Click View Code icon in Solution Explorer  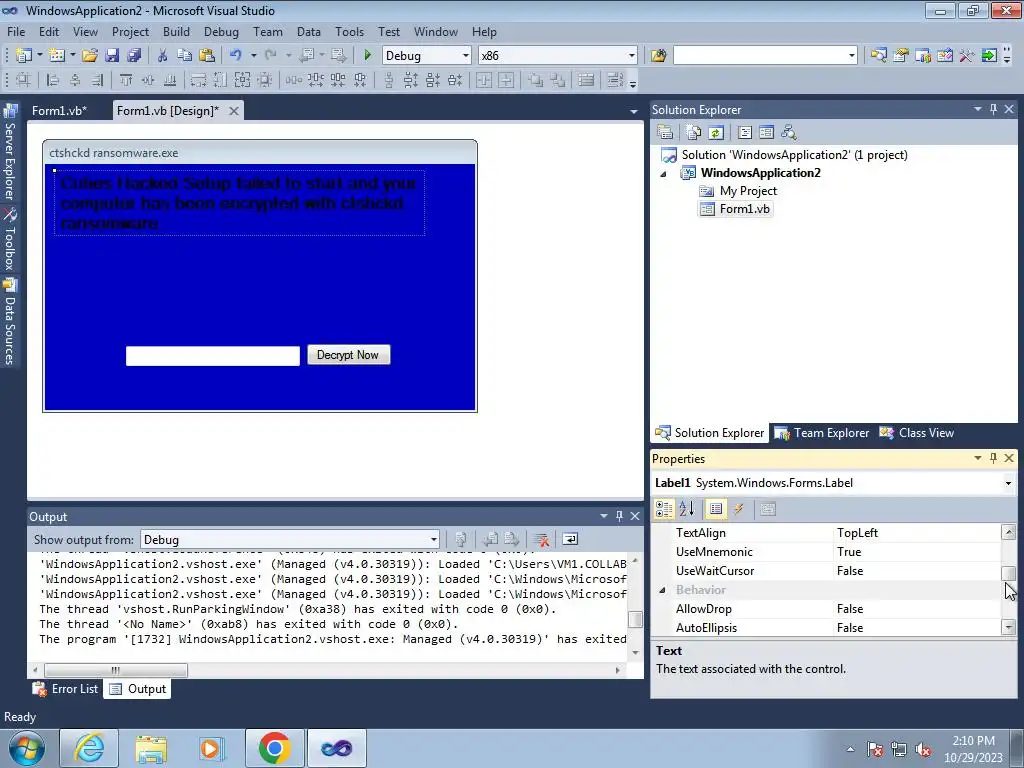click(744, 133)
